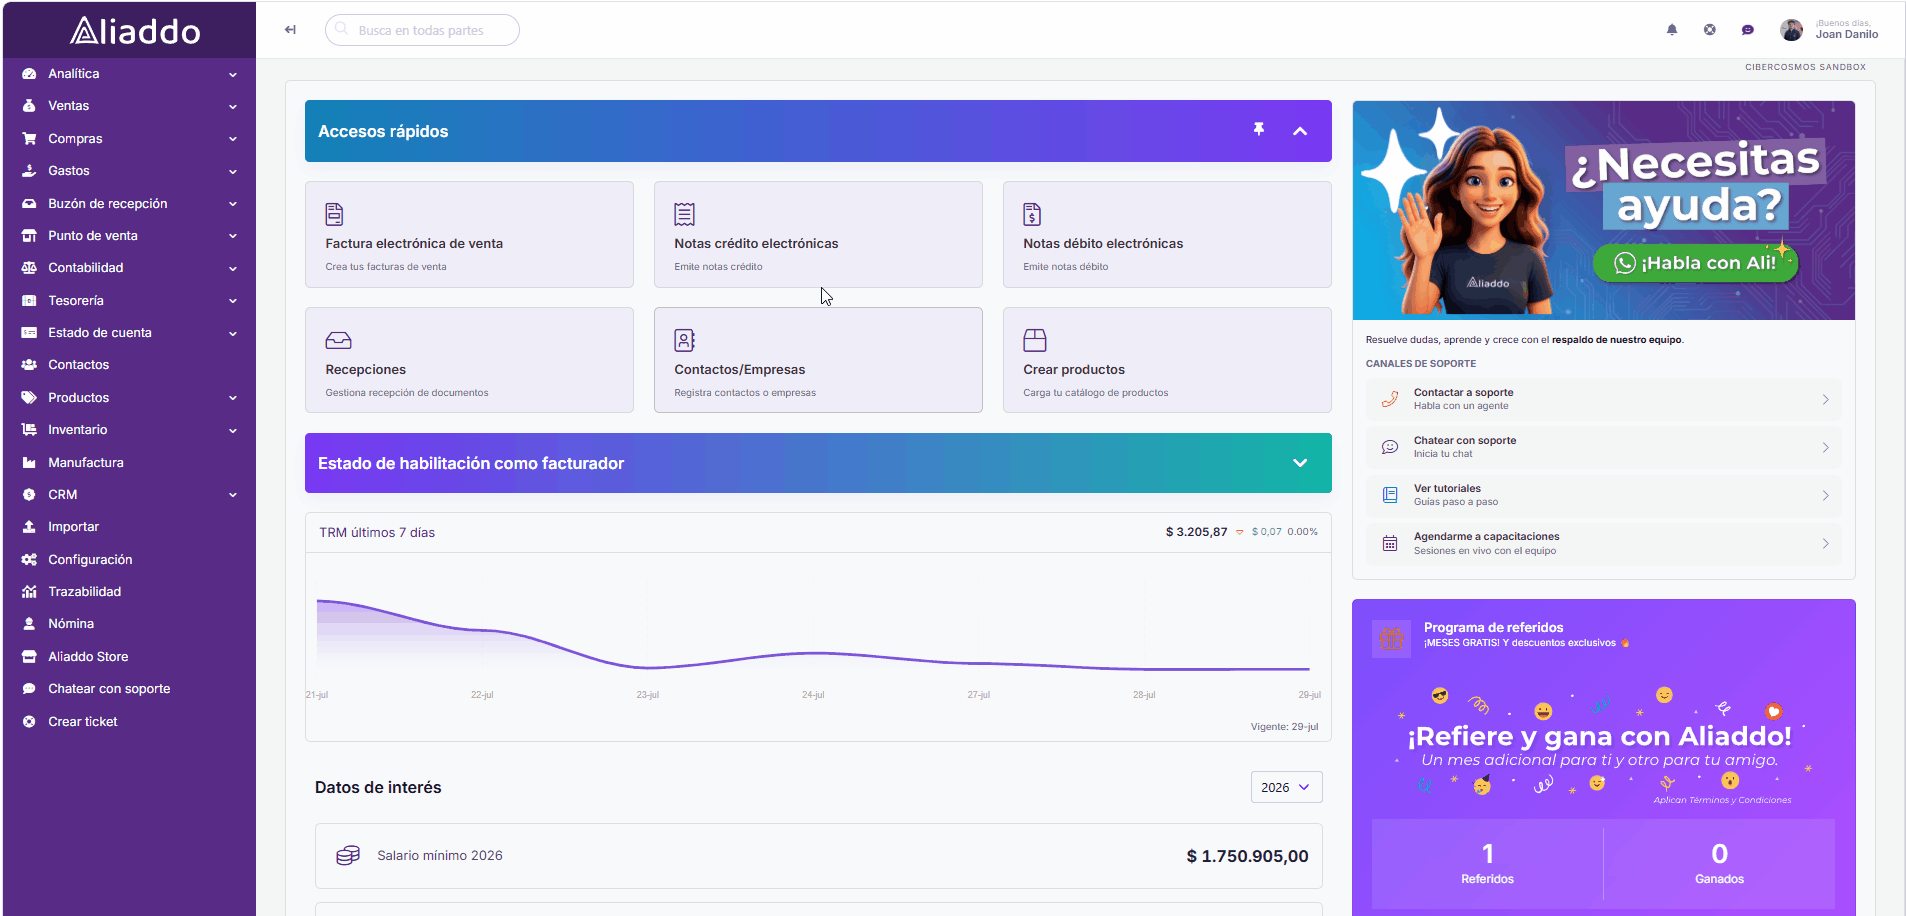Image resolution: width=1906 pixels, height=916 pixels.
Task: Click the Busca en todas partes search field
Action: (x=422, y=30)
